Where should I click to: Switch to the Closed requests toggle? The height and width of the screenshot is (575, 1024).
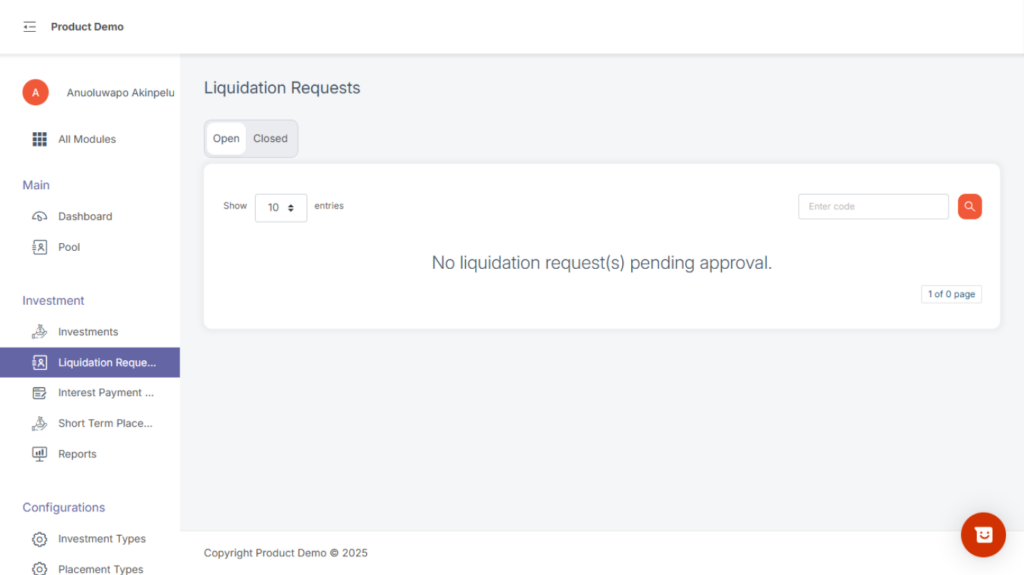pos(270,139)
